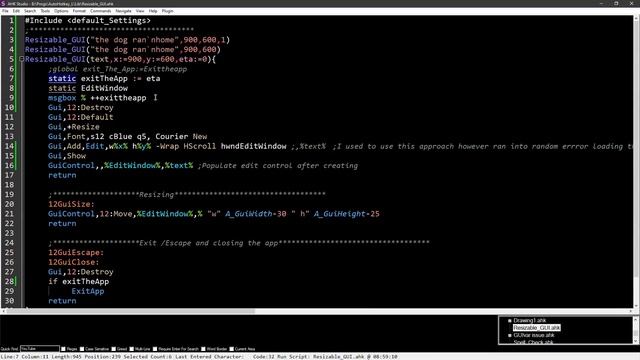Select Drawing1.ahk in the file list
This screenshot has width=640, height=360.
point(529,320)
